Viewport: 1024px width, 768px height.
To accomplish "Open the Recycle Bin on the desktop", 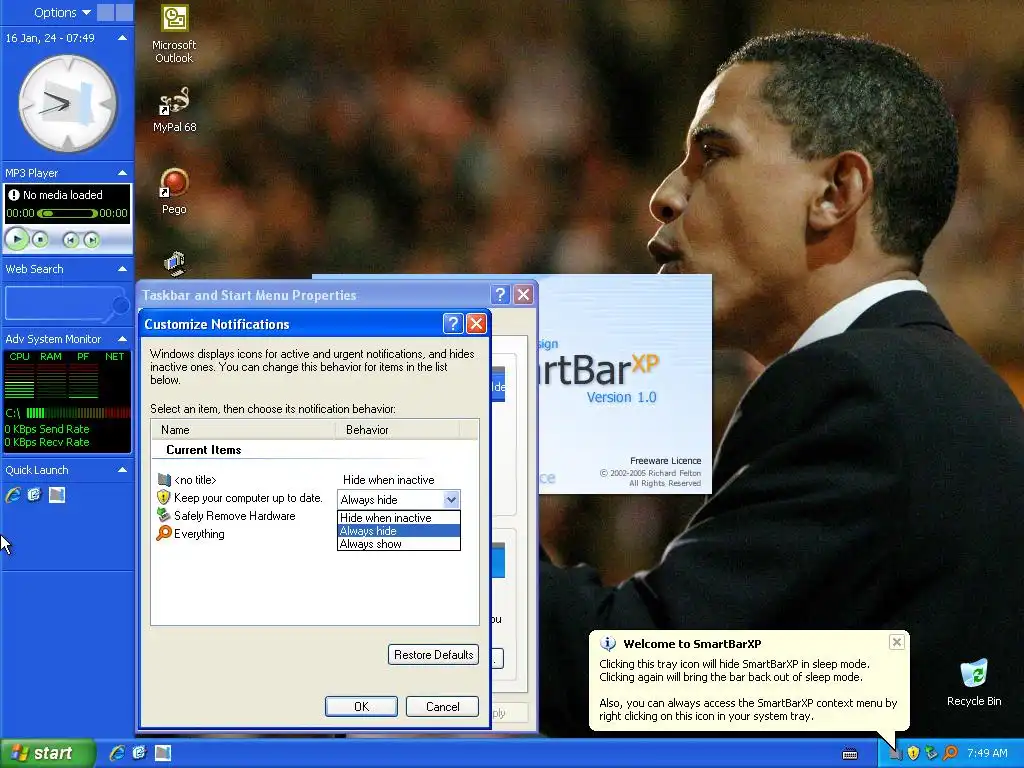I will click(x=974, y=682).
